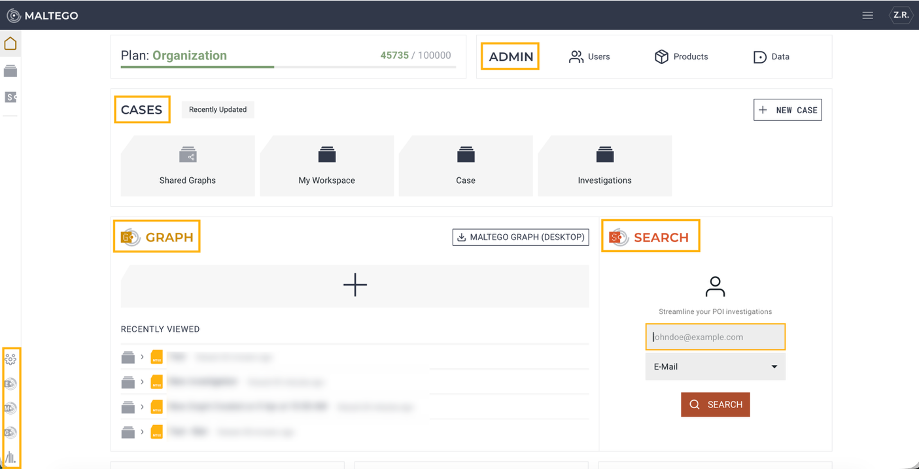Click the Maltego logo in header
Screen dimensions: 920x470
pos(42,16)
